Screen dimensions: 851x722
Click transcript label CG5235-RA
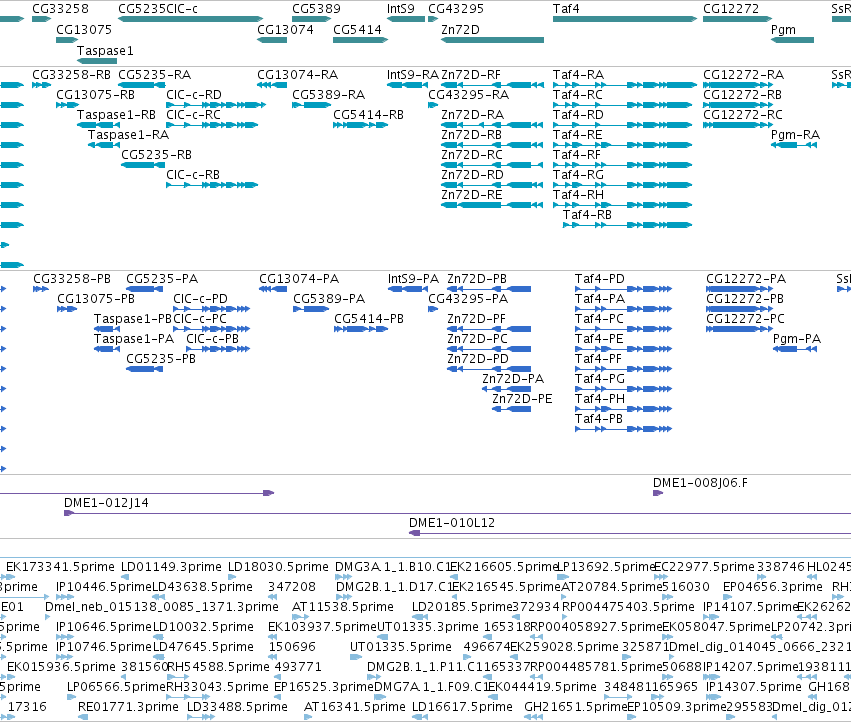(155, 74)
